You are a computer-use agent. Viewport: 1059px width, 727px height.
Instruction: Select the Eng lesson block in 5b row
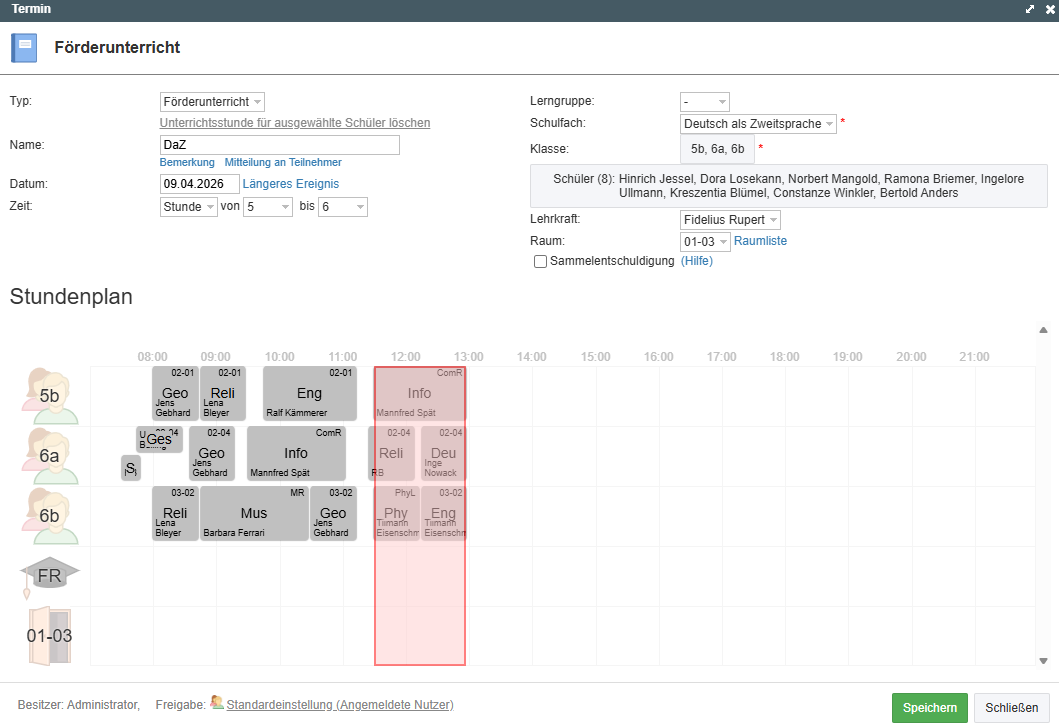pos(309,394)
